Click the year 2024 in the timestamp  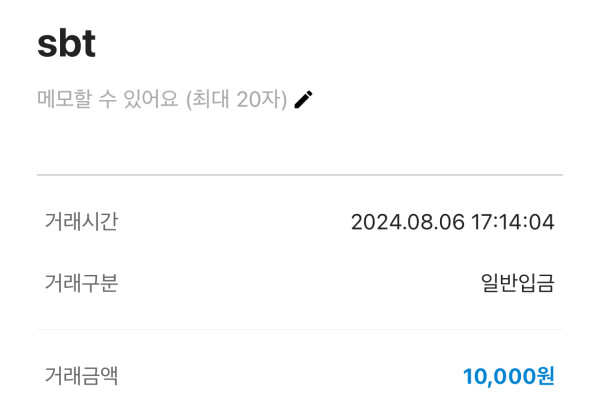coord(372,222)
